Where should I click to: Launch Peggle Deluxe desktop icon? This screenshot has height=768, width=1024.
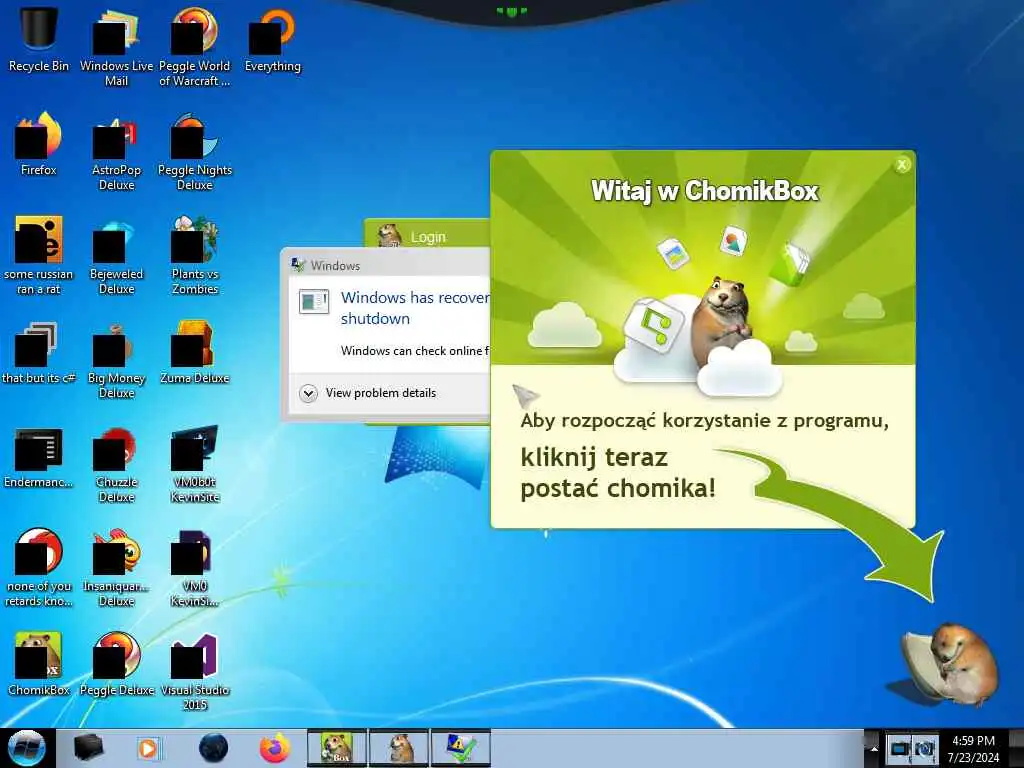click(x=116, y=663)
